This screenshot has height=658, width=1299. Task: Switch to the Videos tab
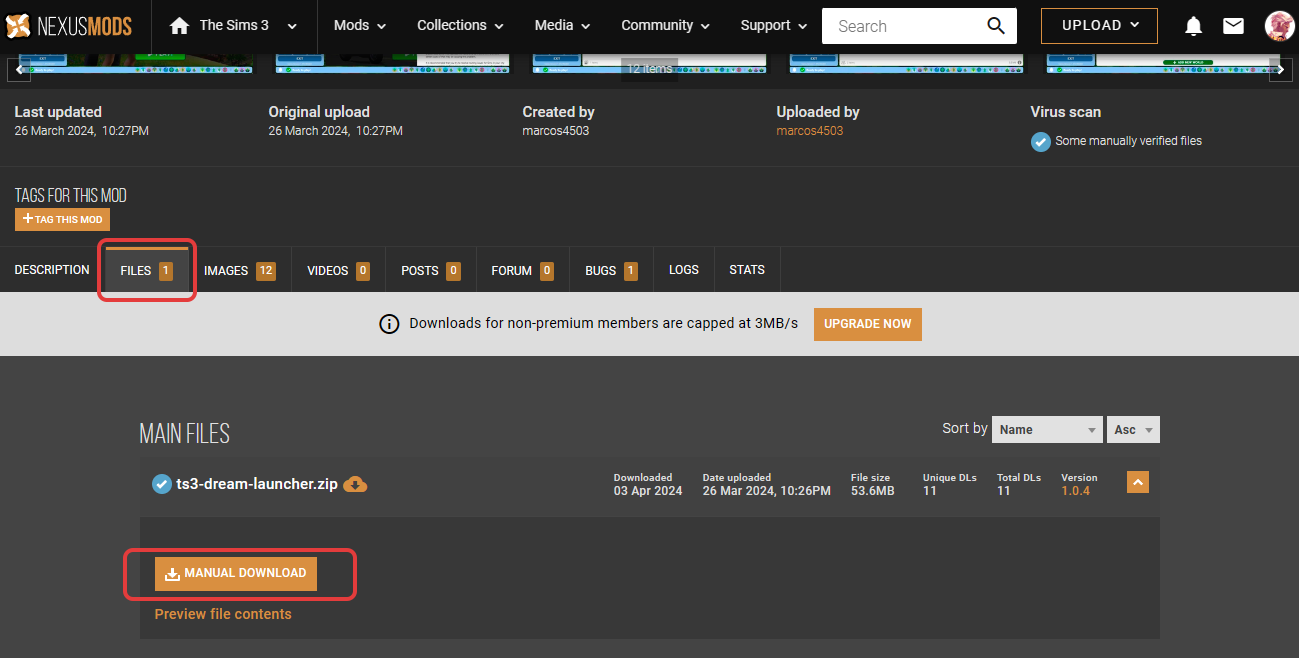pyautogui.click(x=339, y=271)
